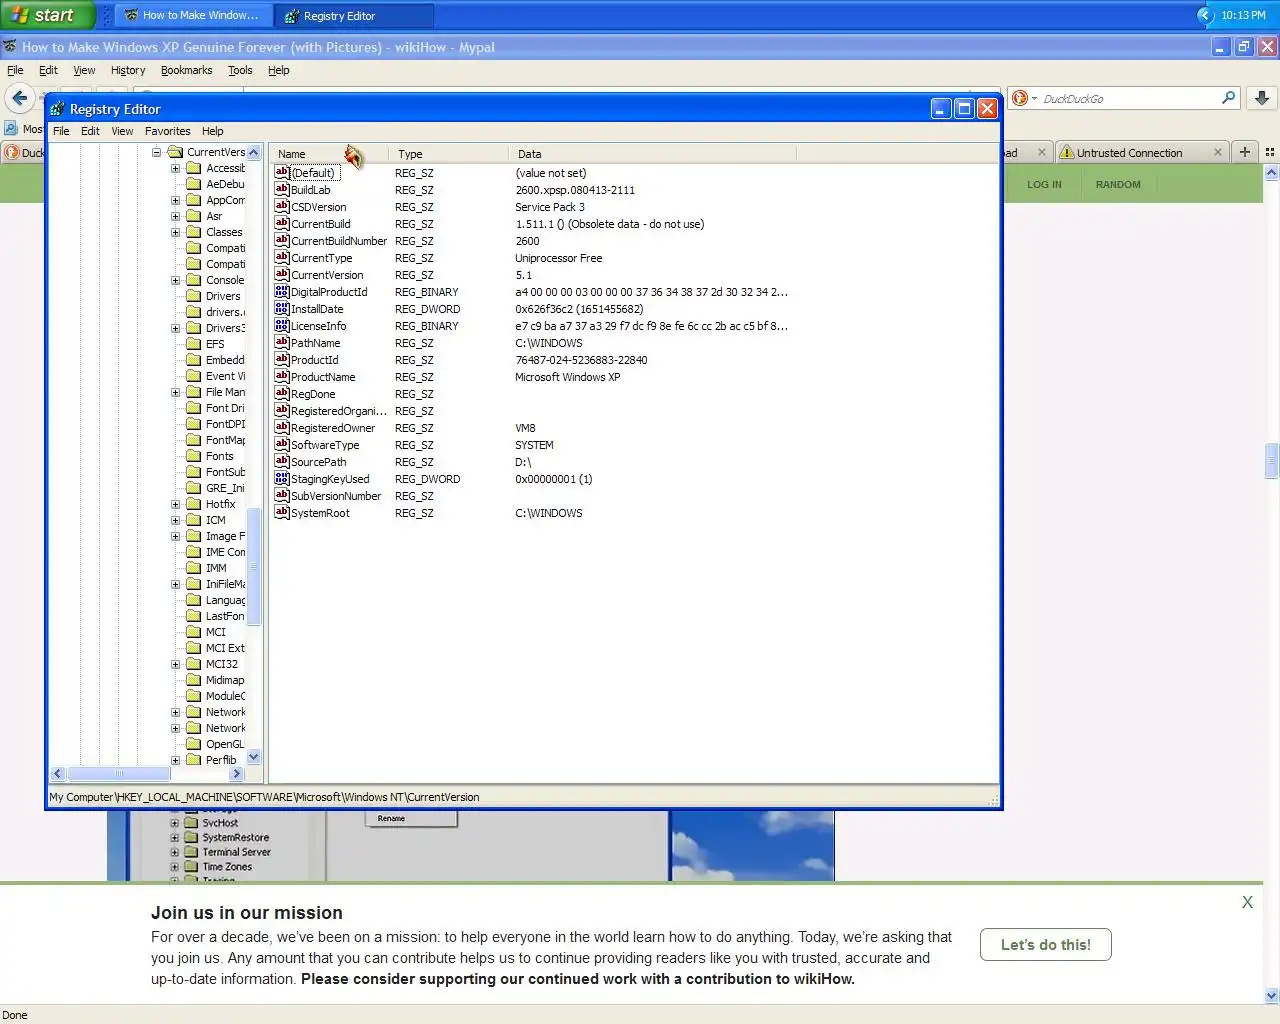Image resolution: width=1280 pixels, height=1024 pixels.
Task: Expand the MCI32 key node
Action: pyautogui.click(x=176, y=664)
